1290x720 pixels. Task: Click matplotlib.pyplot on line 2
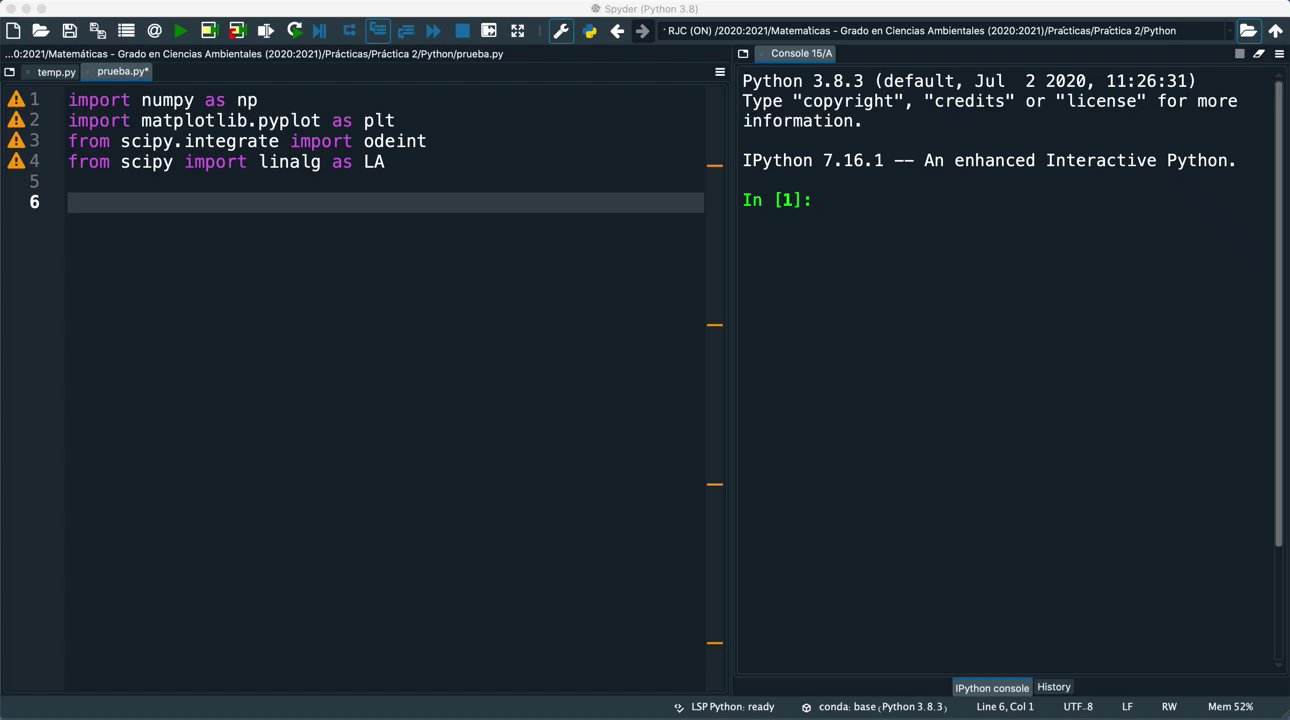231,121
